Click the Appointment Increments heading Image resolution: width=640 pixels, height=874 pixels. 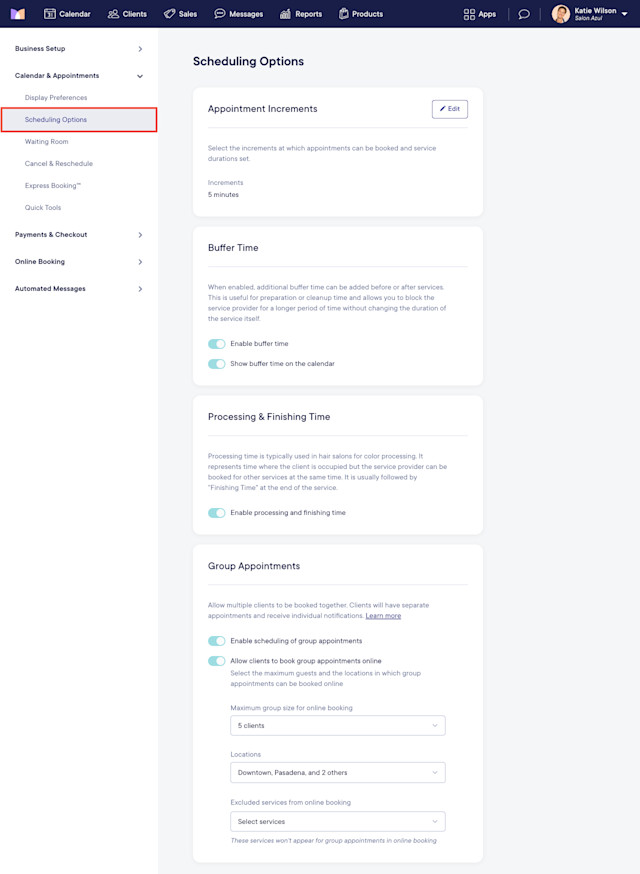coord(263,109)
